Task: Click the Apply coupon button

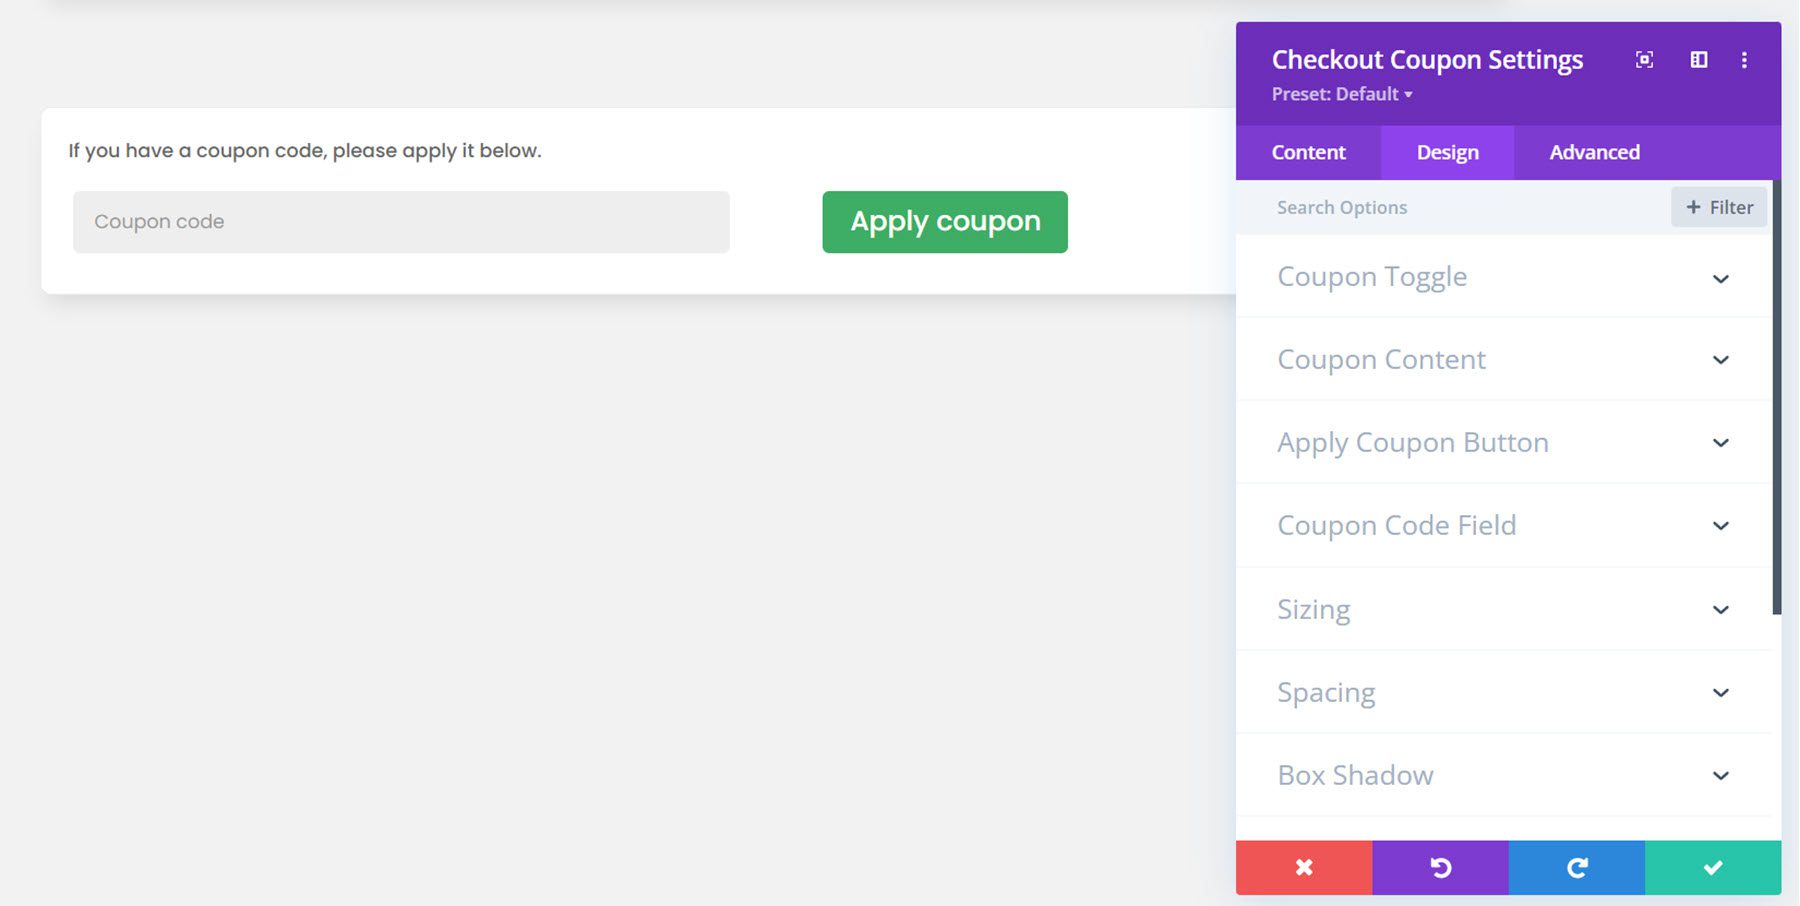Action: [x=944, y=221]
